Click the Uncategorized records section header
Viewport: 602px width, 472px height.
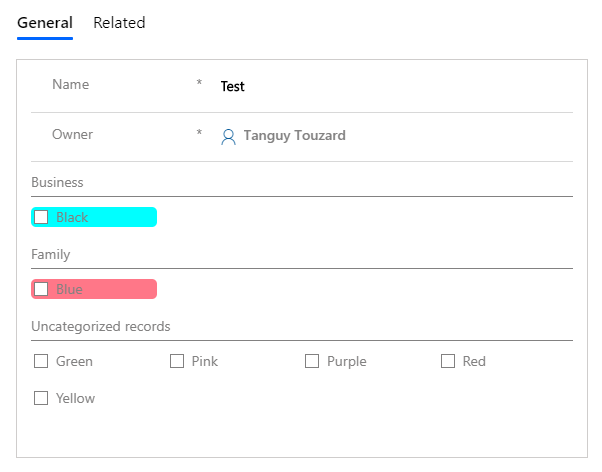[x=101, y=327]
